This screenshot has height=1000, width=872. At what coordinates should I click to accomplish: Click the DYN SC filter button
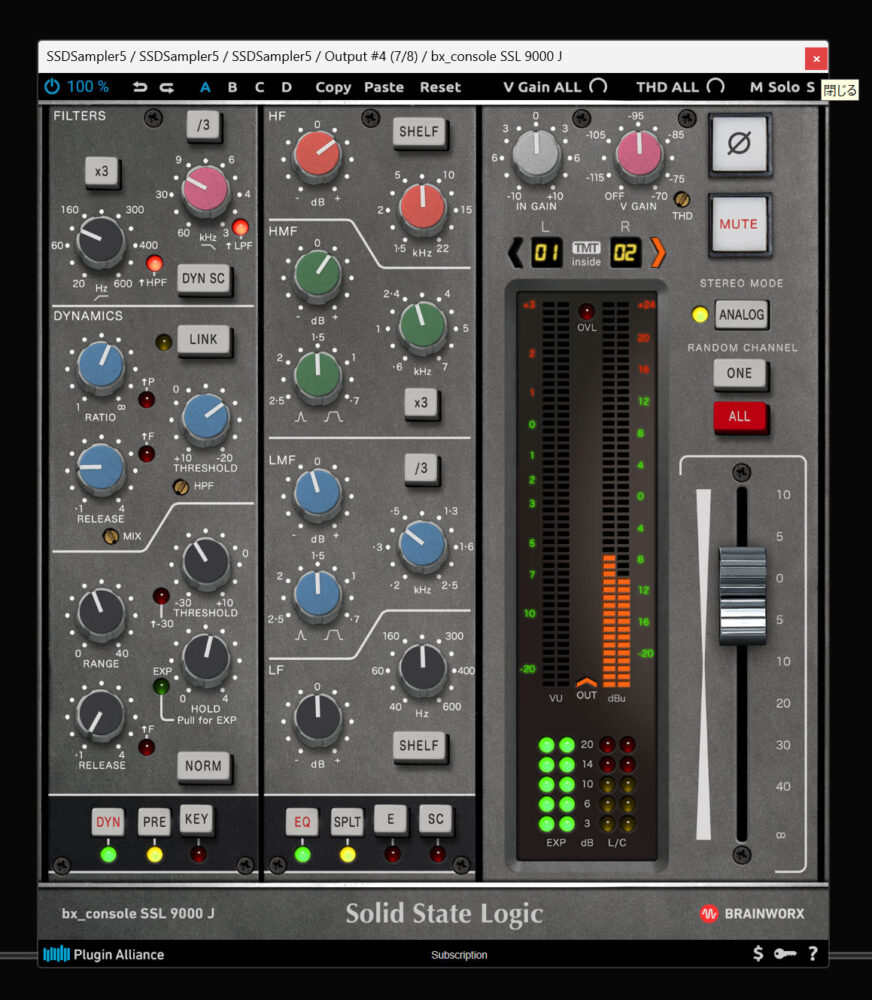coord(203,279)
